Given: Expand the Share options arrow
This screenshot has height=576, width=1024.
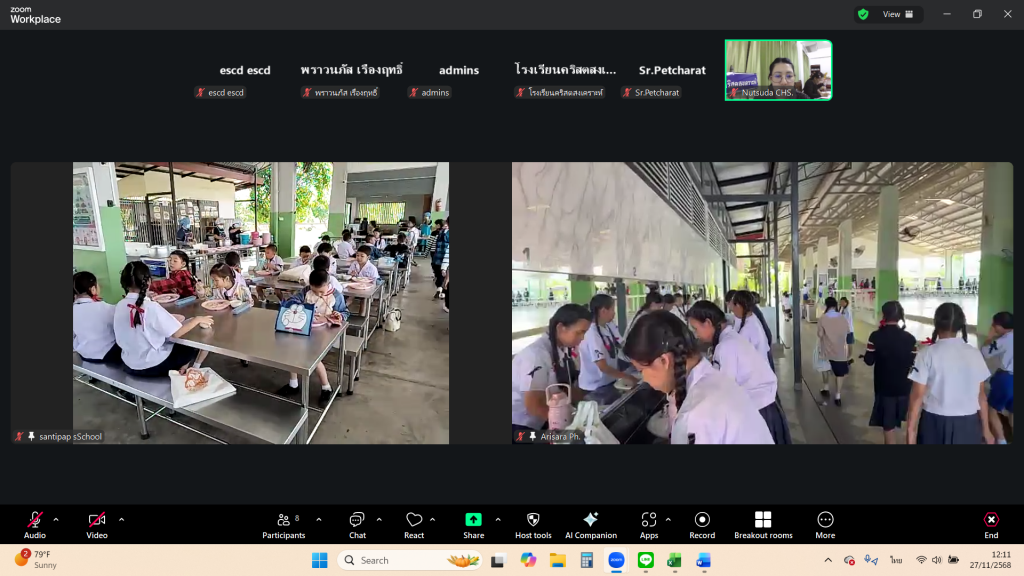Looking at the screenshot, I should (x=497, y=520).
